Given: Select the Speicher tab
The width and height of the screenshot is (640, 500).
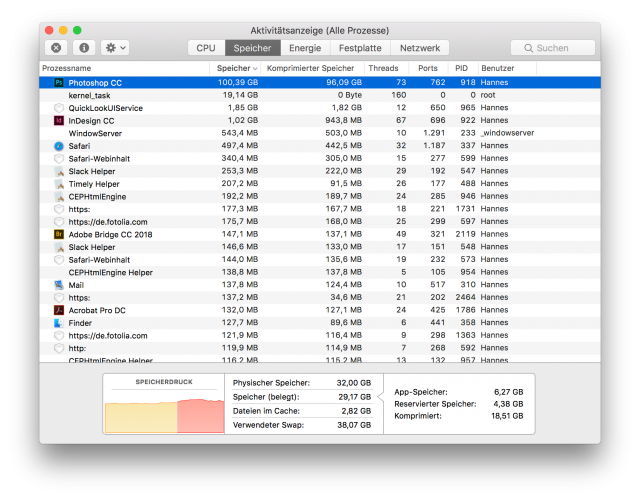Looking at the screenshot, I should pyautogui.click(x=252, y=48).
